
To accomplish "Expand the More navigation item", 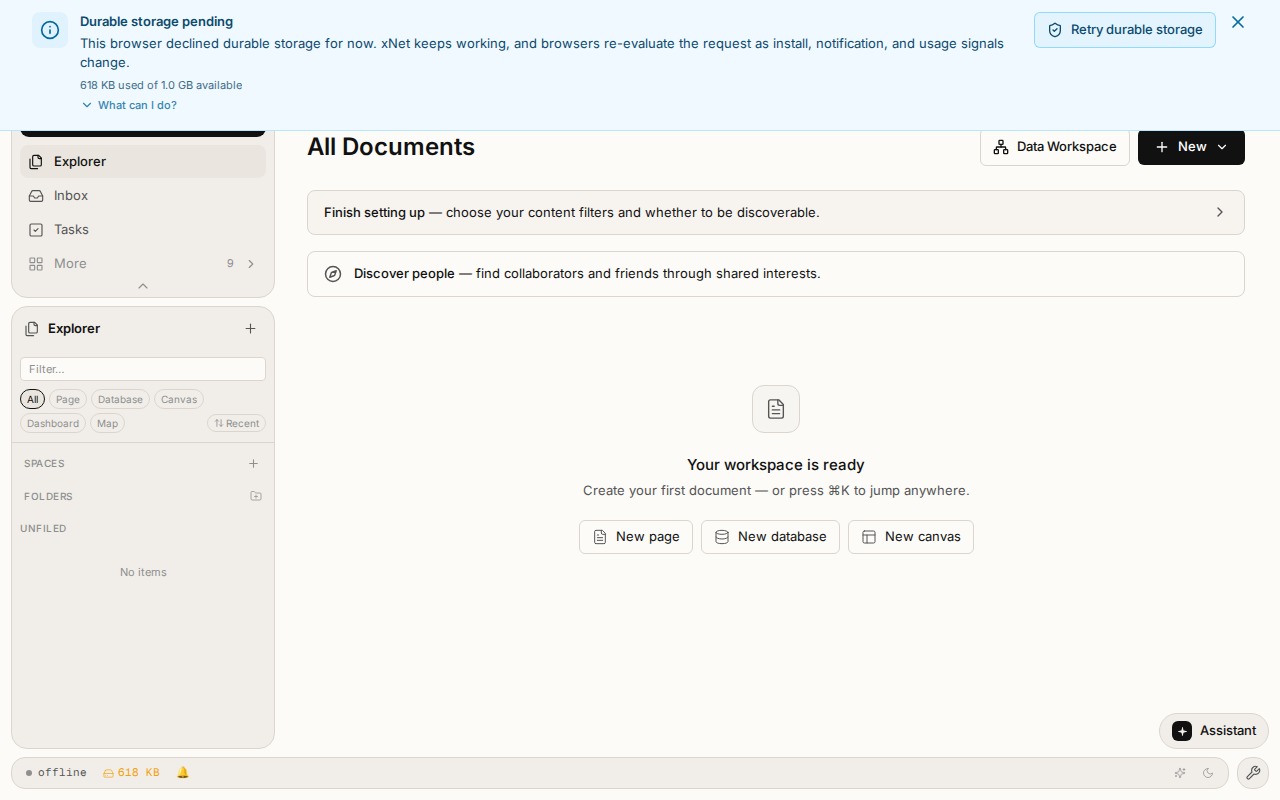I will [143, 264].
